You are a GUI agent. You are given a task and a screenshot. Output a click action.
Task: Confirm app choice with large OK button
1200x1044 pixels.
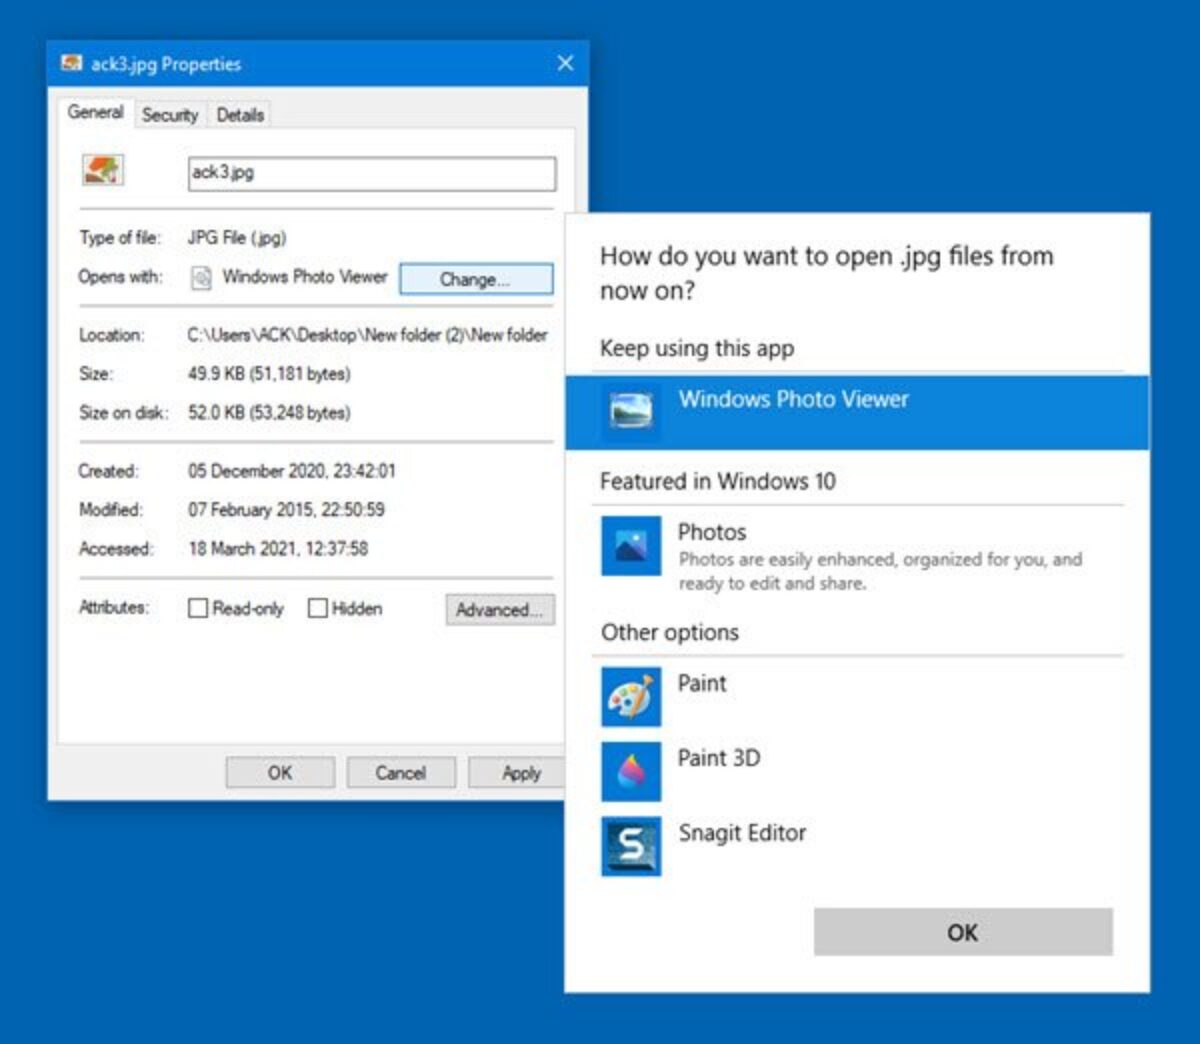(962, 932)
